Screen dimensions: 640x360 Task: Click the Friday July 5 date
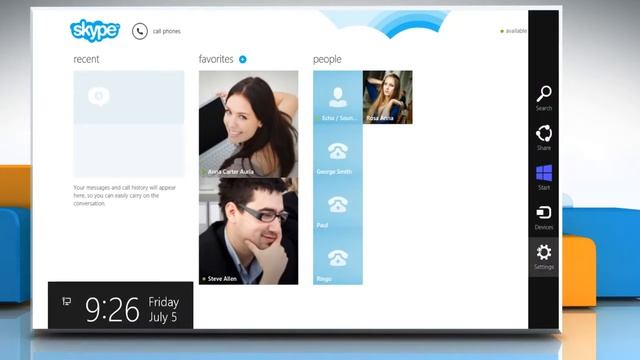pyautogui.click(x=164, y=309)
